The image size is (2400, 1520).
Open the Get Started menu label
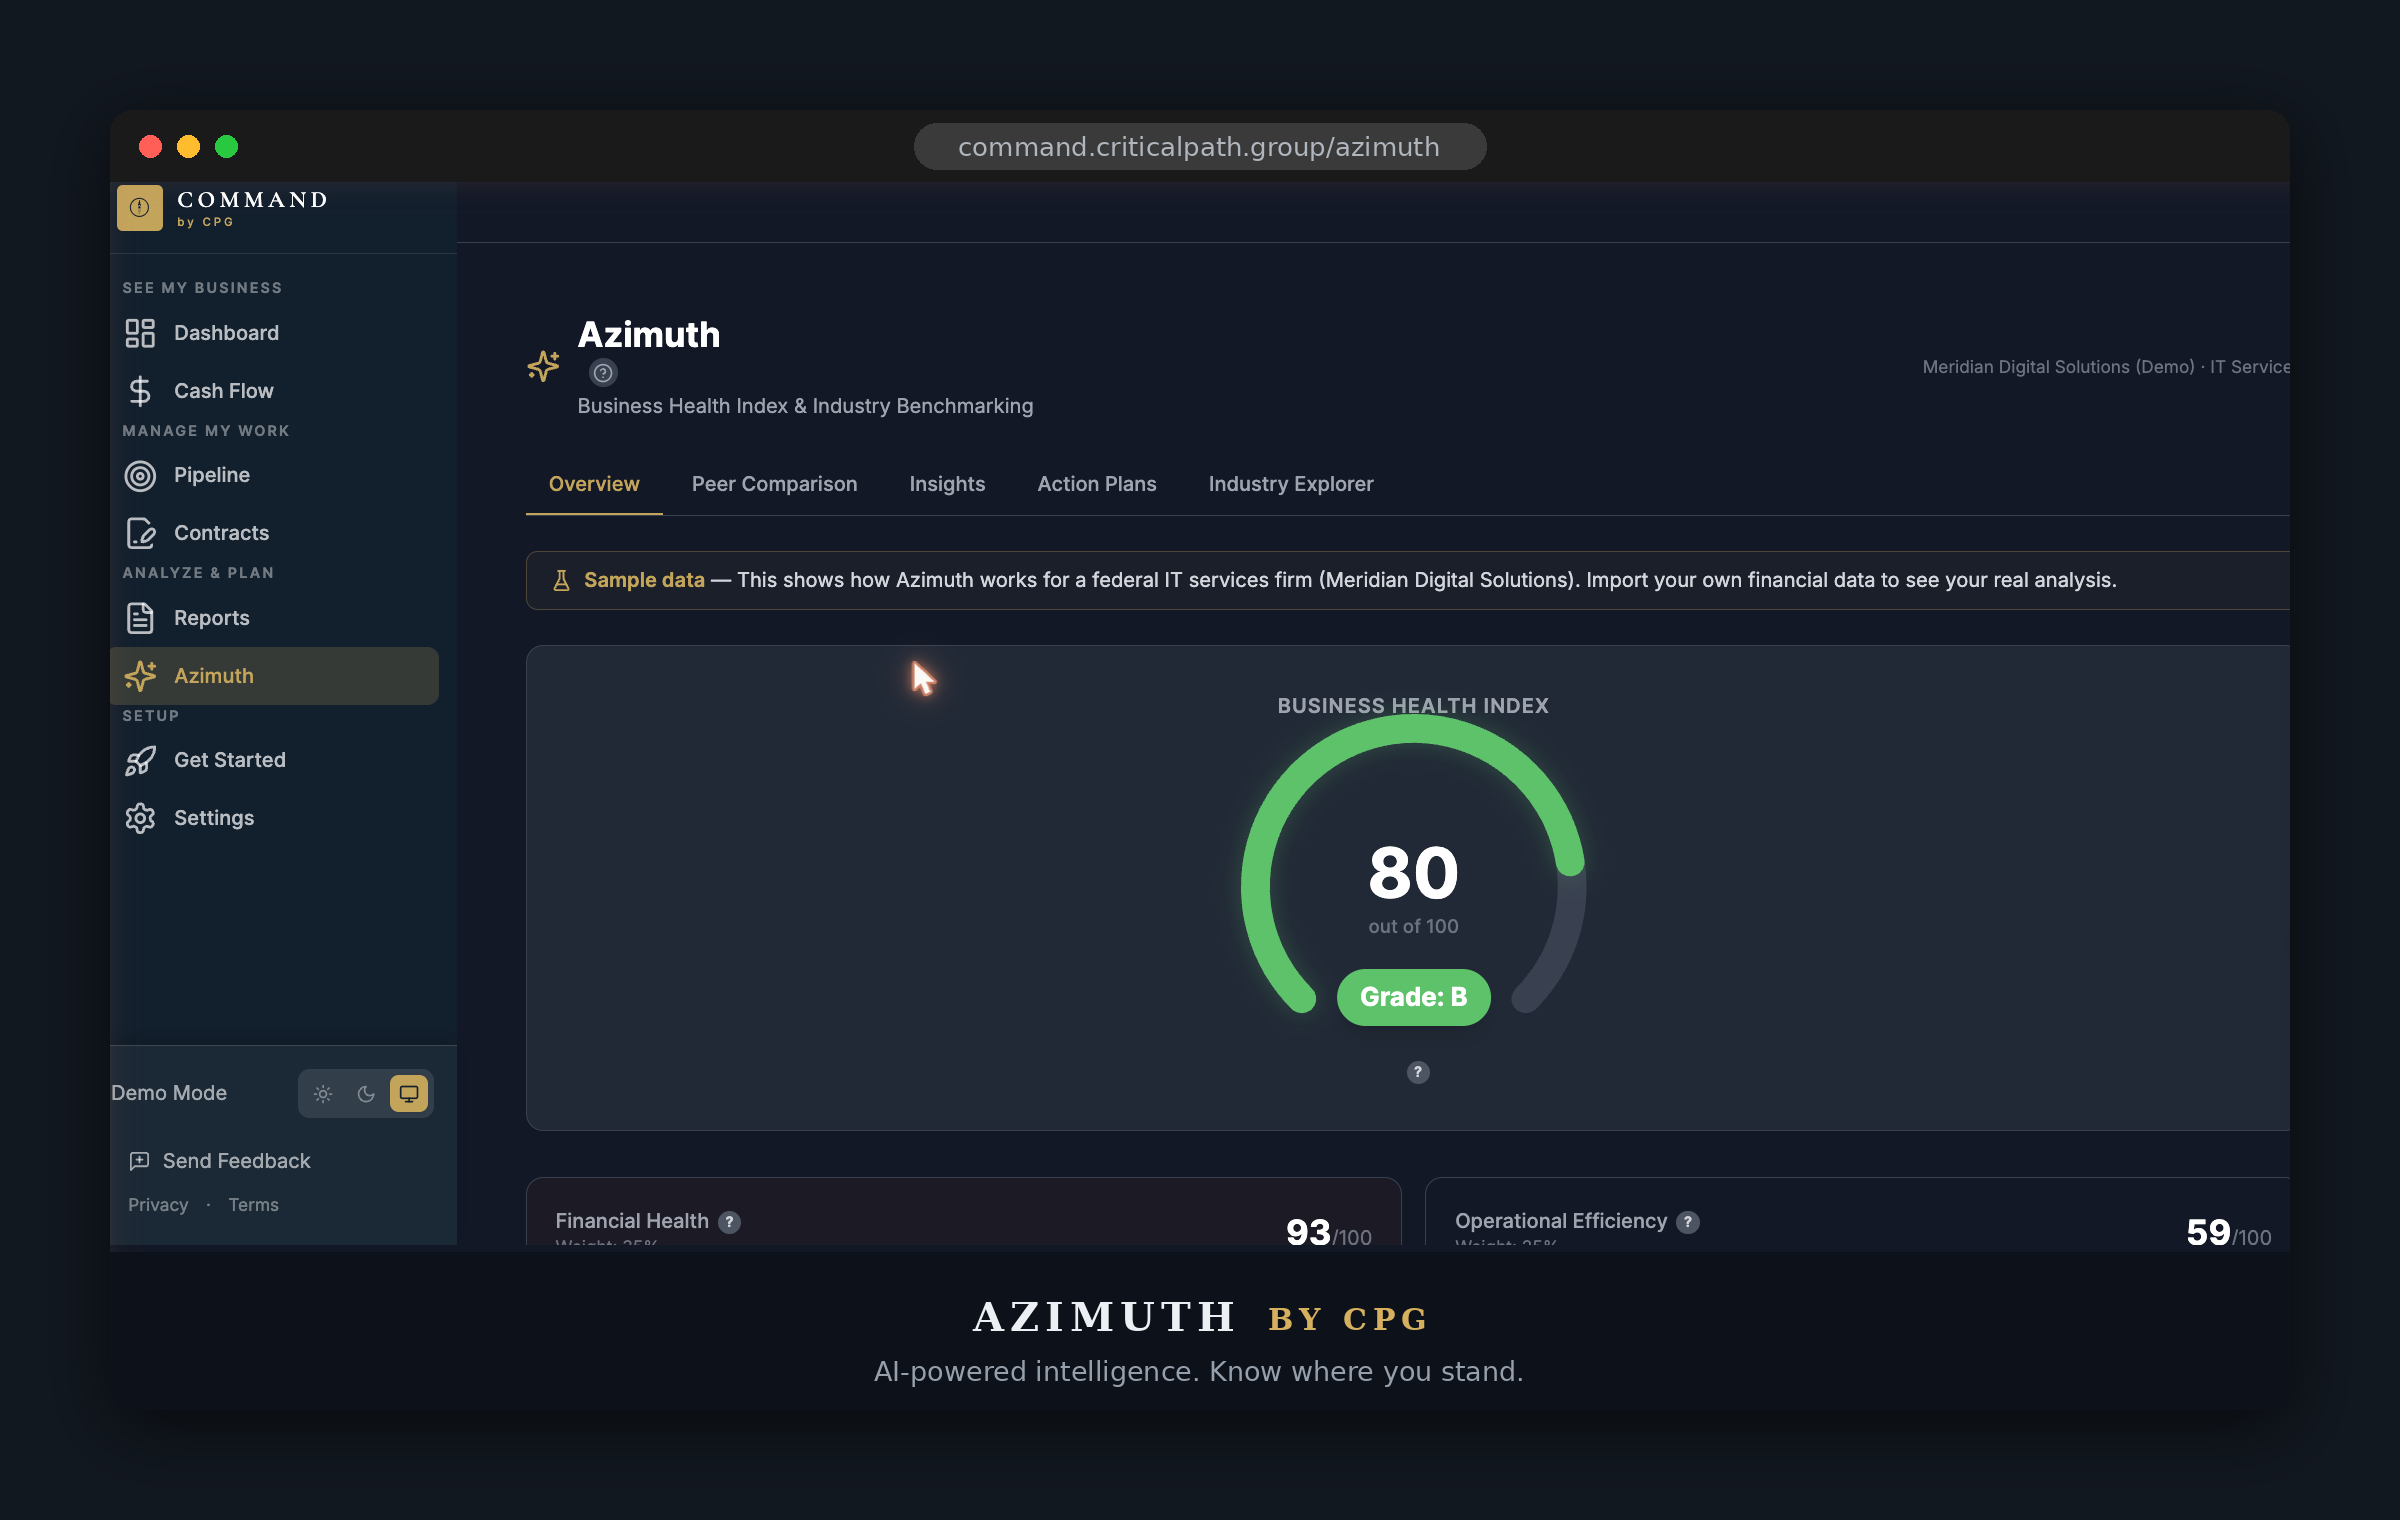(230, 760)
